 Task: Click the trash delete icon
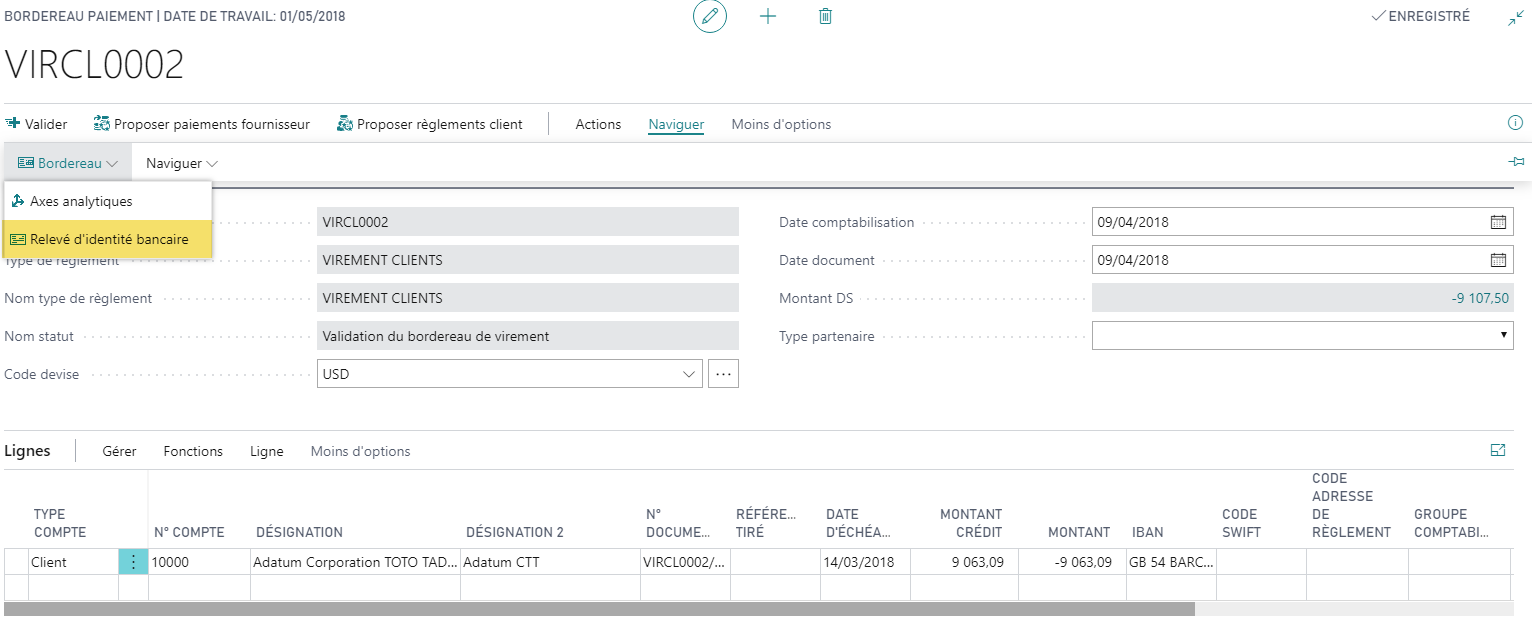tap(825, 17)
